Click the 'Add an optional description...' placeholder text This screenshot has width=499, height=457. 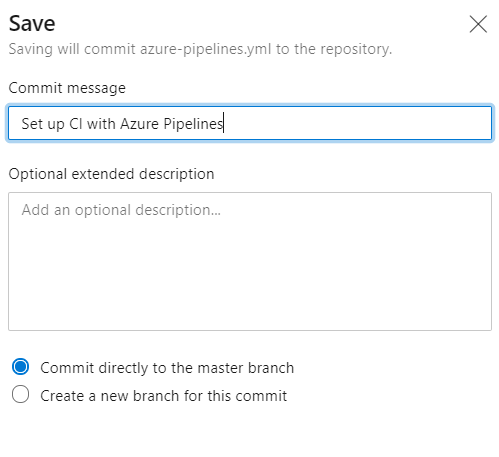(121, 210)
